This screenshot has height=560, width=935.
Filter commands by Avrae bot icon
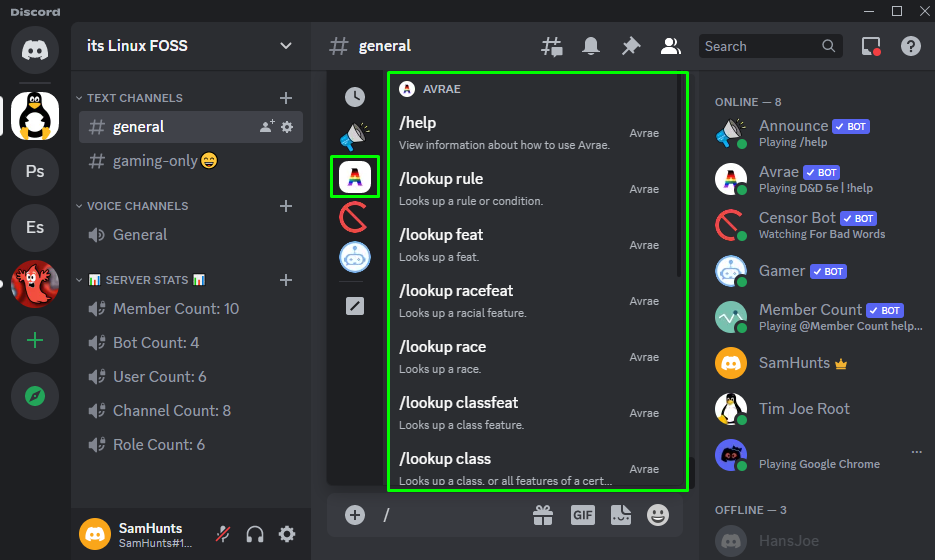pos(355,177)
